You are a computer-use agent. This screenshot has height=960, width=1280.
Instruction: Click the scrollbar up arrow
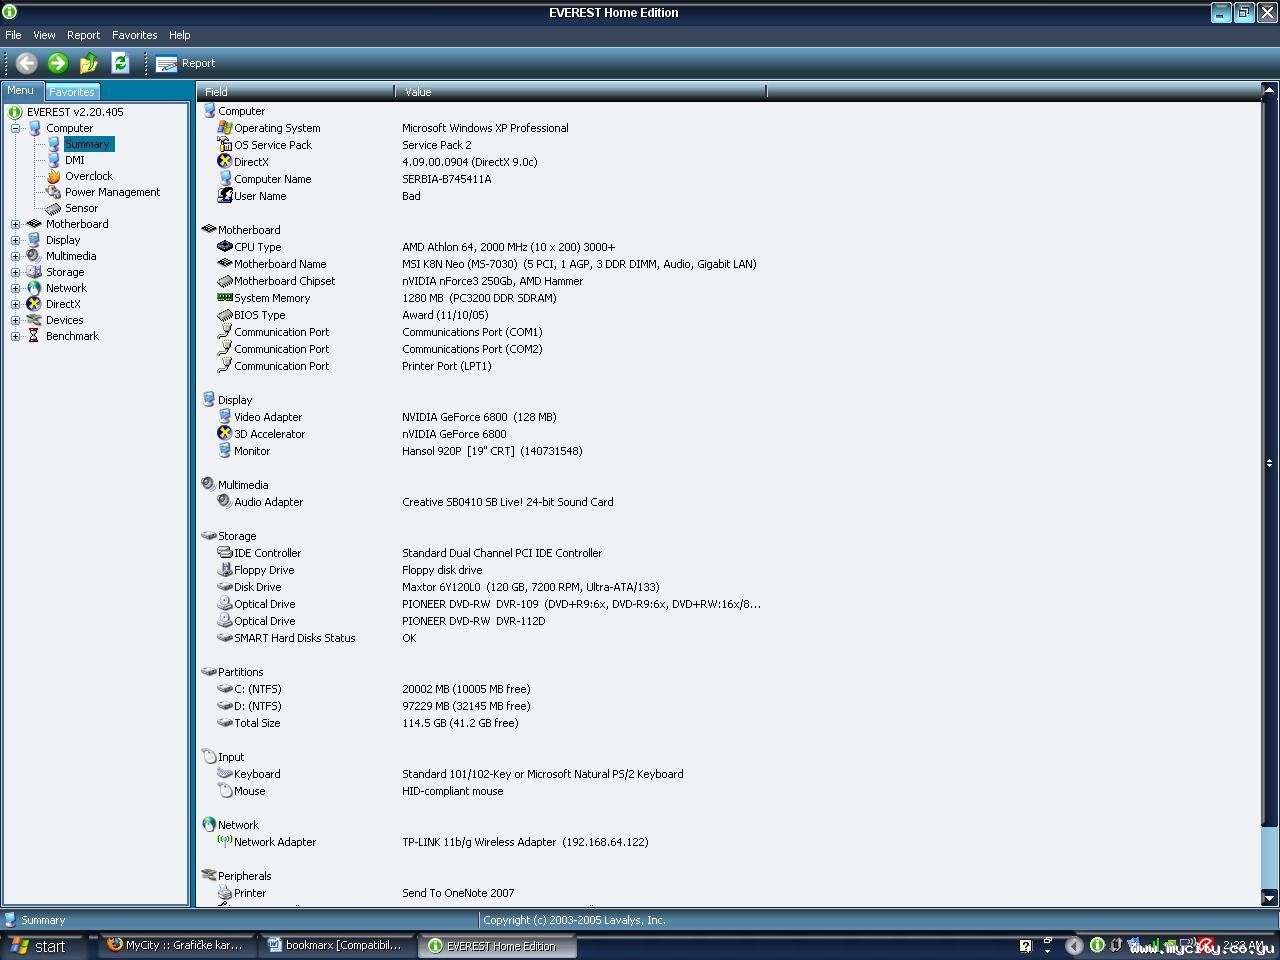(x=1269, y=91)
